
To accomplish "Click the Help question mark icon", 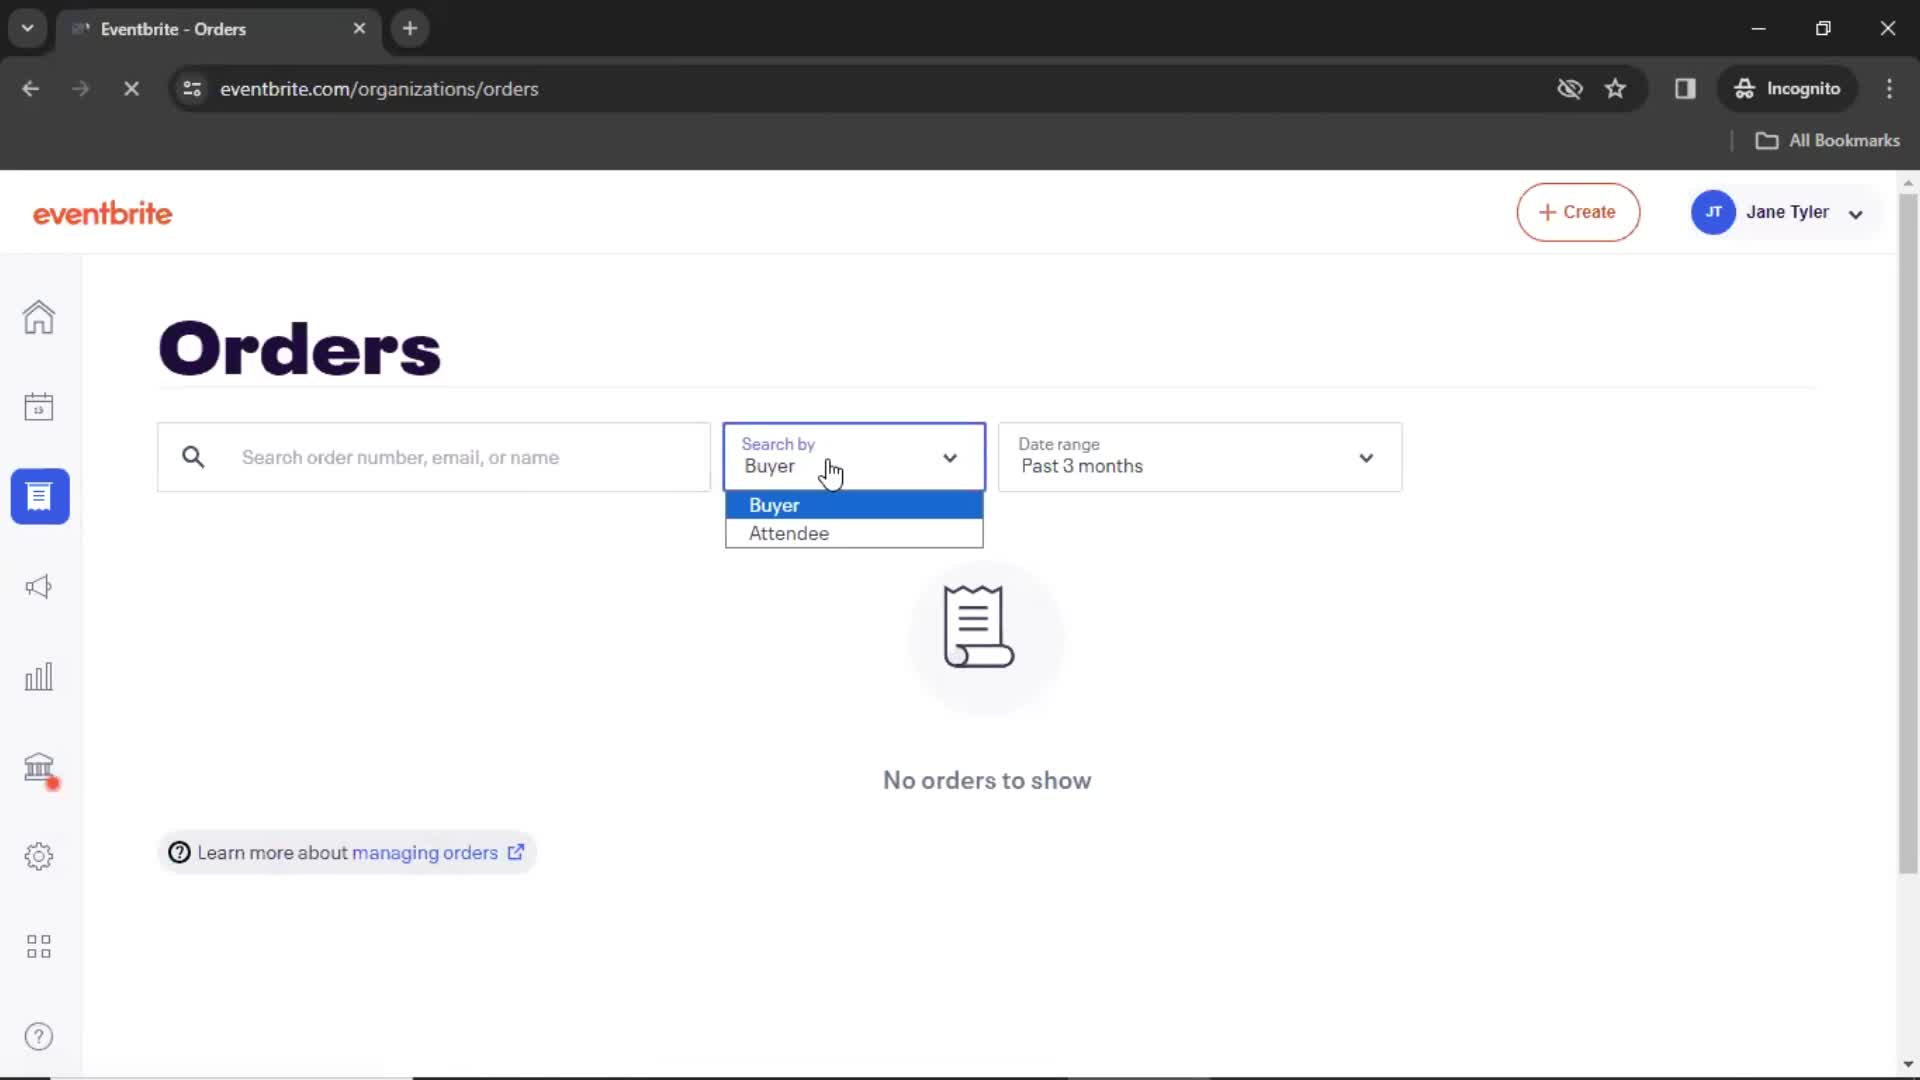I will pyautogui.click(x=37, y=1036).
